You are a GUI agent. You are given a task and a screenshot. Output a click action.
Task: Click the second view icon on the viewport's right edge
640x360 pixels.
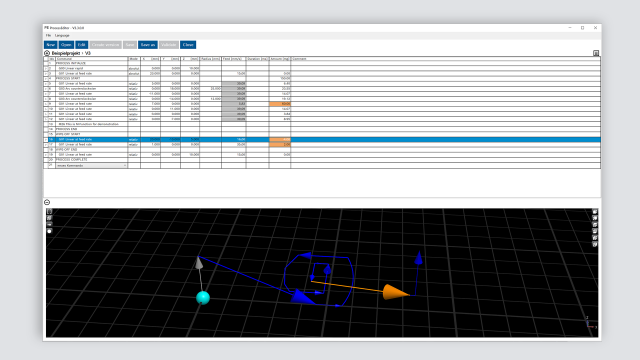[595, 218]
